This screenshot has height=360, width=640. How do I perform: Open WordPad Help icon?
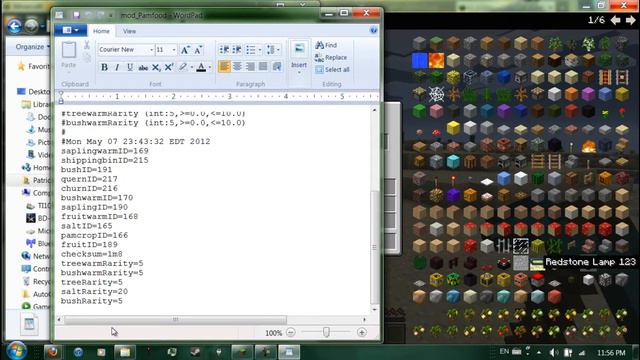coord(373,31)
